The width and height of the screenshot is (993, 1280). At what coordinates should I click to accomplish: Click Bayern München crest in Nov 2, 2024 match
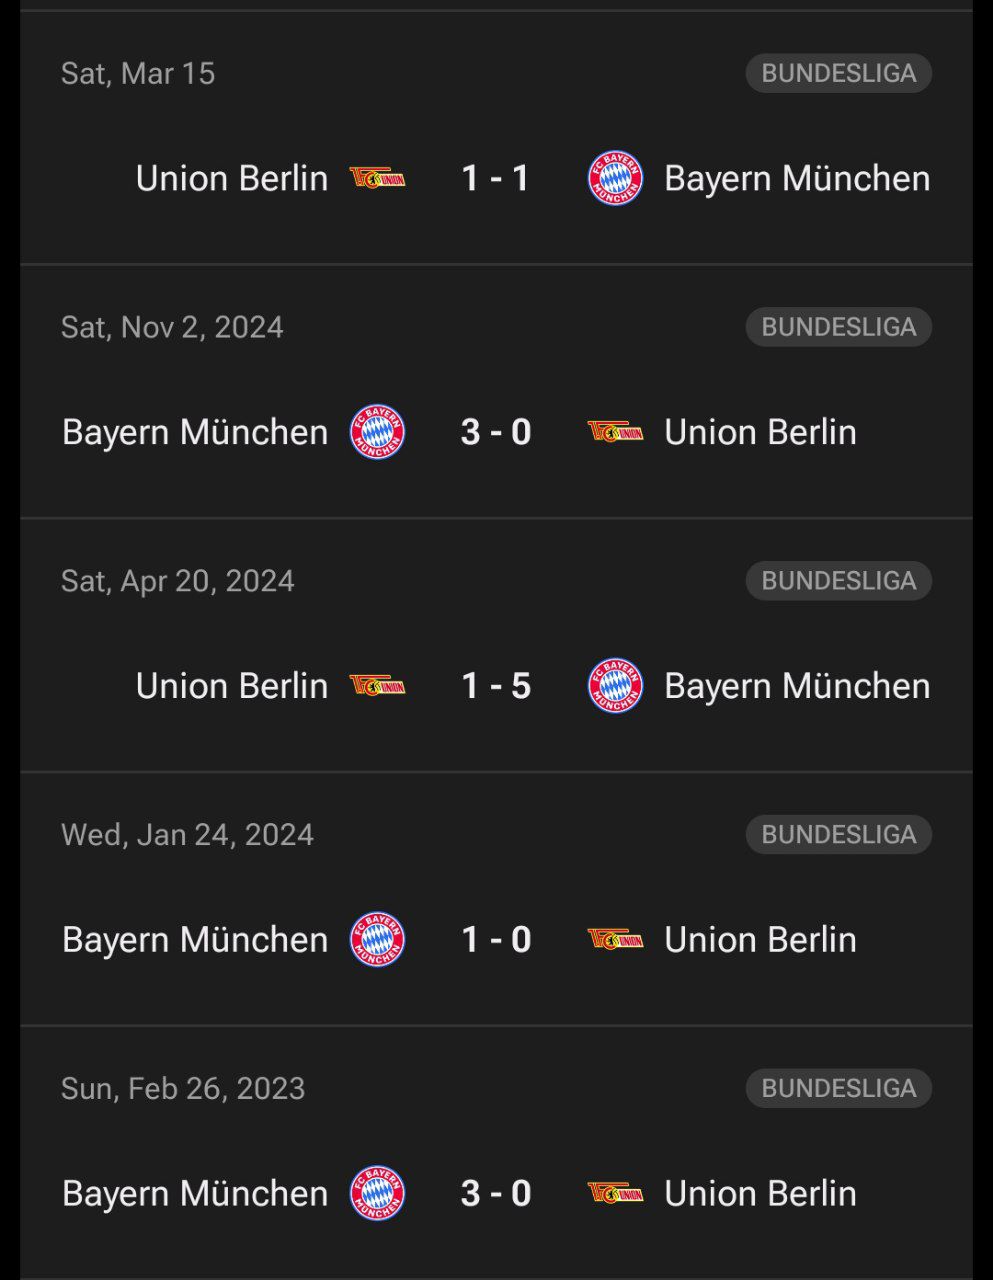pos(377,432)
